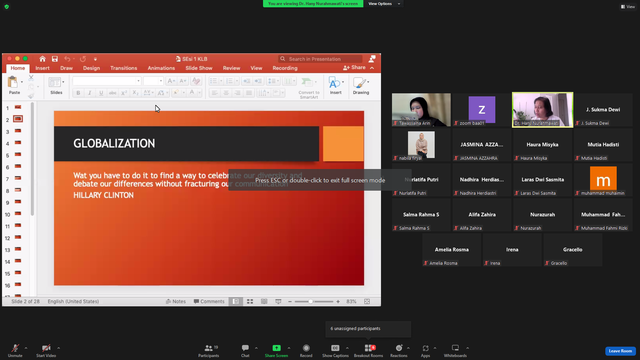640x360 pixels.
Task: Expand options arrow beside Show Captions
Action: click(x=347, y=348)
